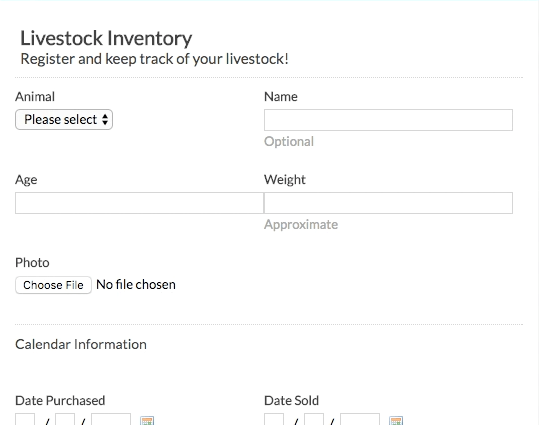Image resolution: width=539 pixels, height=425 pixels.
Task: Select the Weight input field
Action: (x=388, y=203)
